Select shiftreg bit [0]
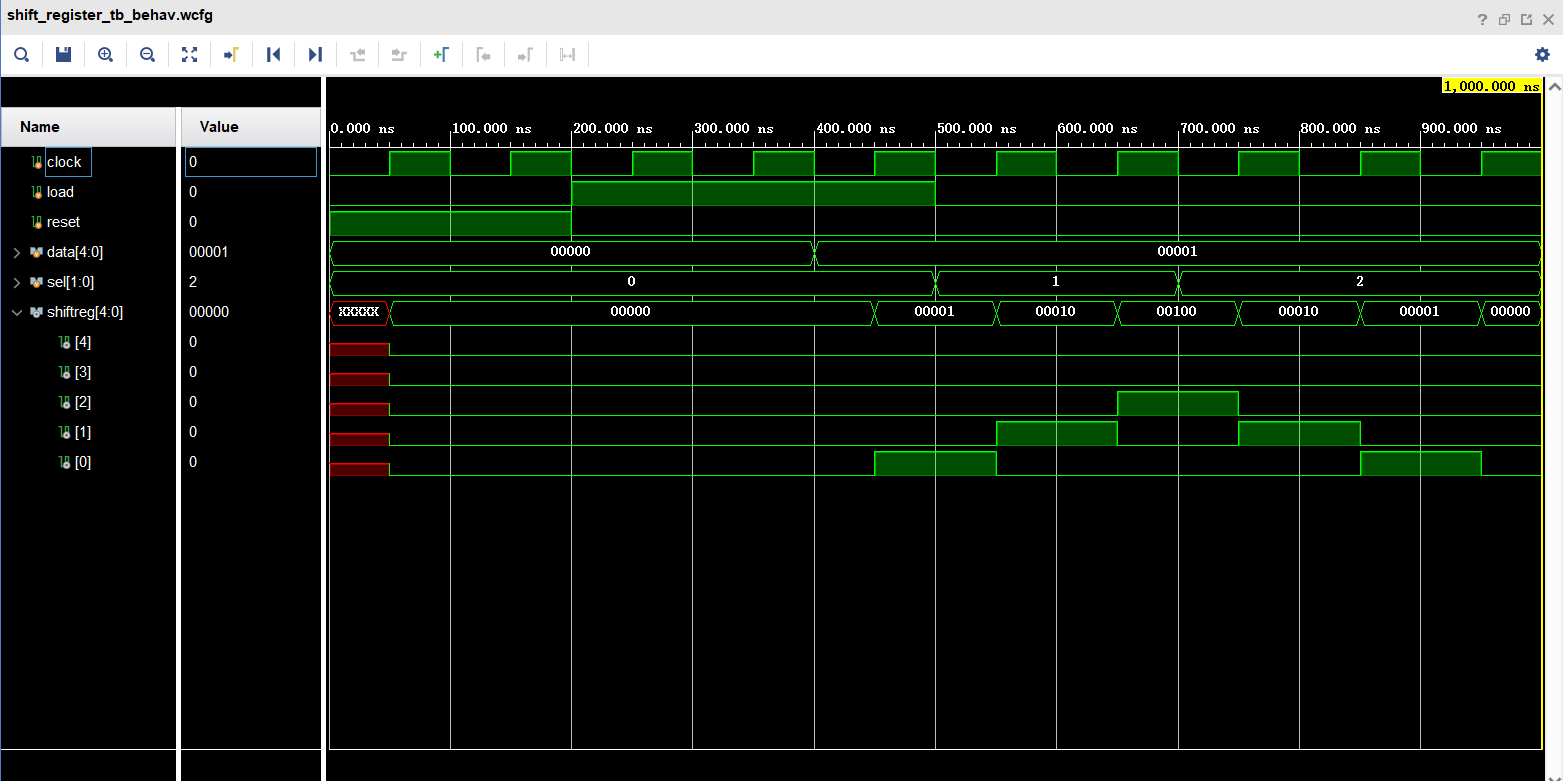 coord(83,462)
